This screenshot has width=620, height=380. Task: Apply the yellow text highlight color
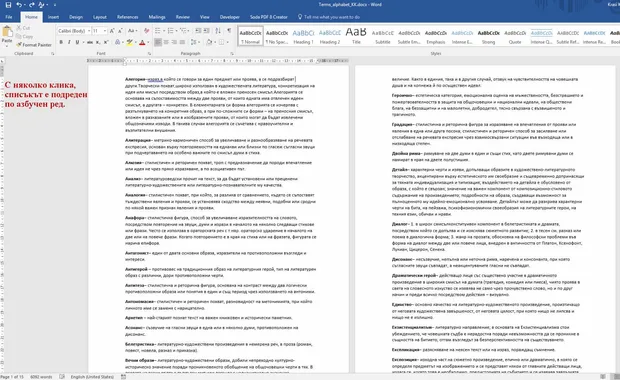(129, 42)
